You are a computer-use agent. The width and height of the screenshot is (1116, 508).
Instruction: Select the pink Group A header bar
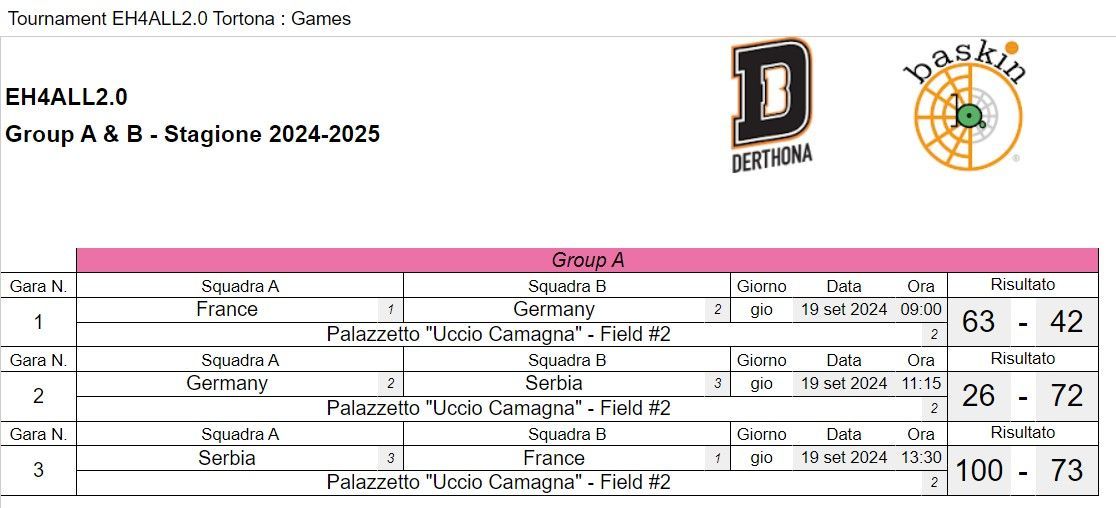(587, 260)
